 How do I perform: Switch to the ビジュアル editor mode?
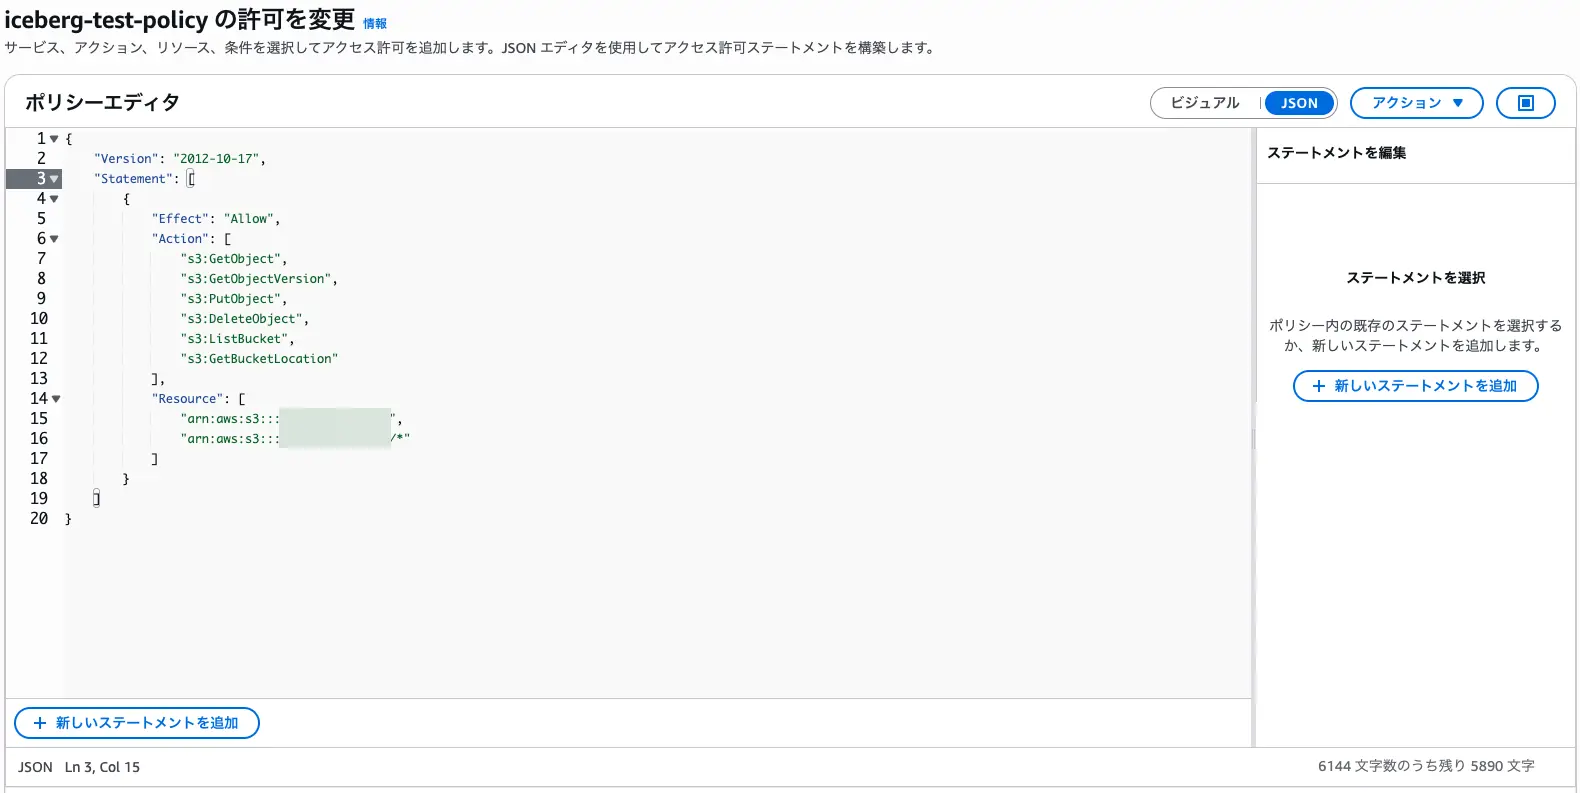click(1205, 102)
